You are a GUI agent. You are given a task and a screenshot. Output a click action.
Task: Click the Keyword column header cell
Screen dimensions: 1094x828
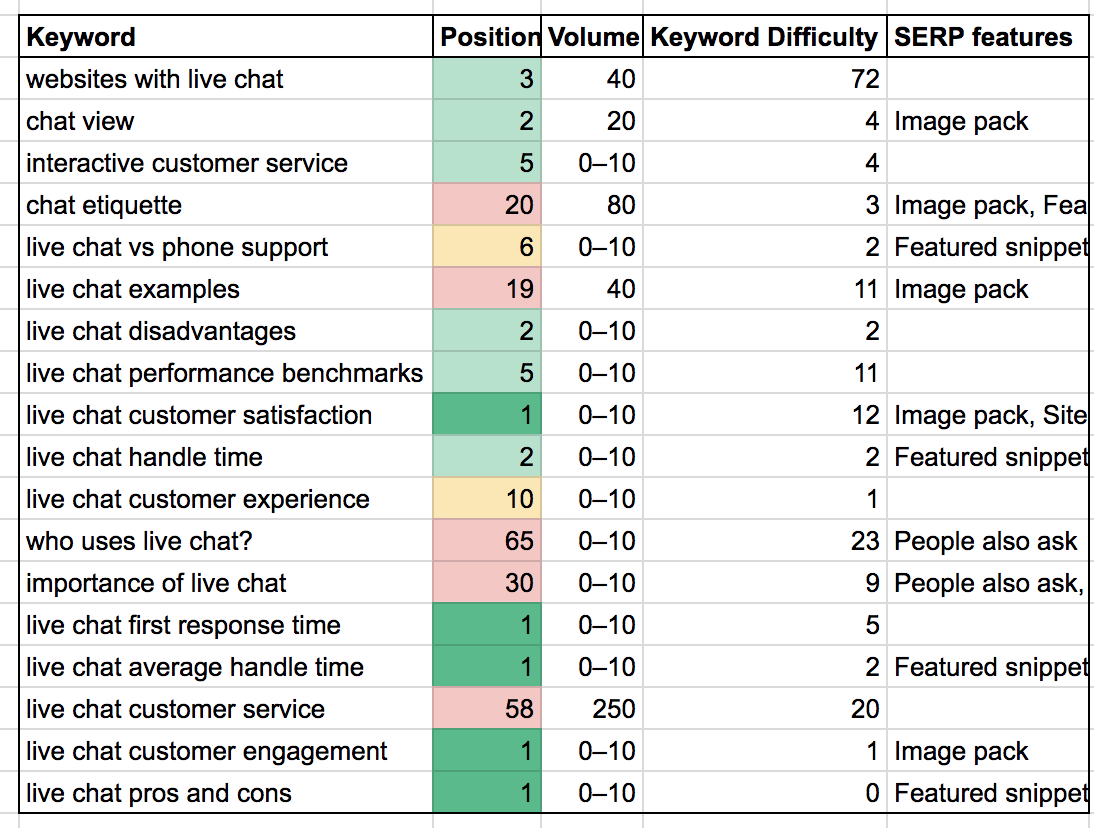tap(225, 38)
